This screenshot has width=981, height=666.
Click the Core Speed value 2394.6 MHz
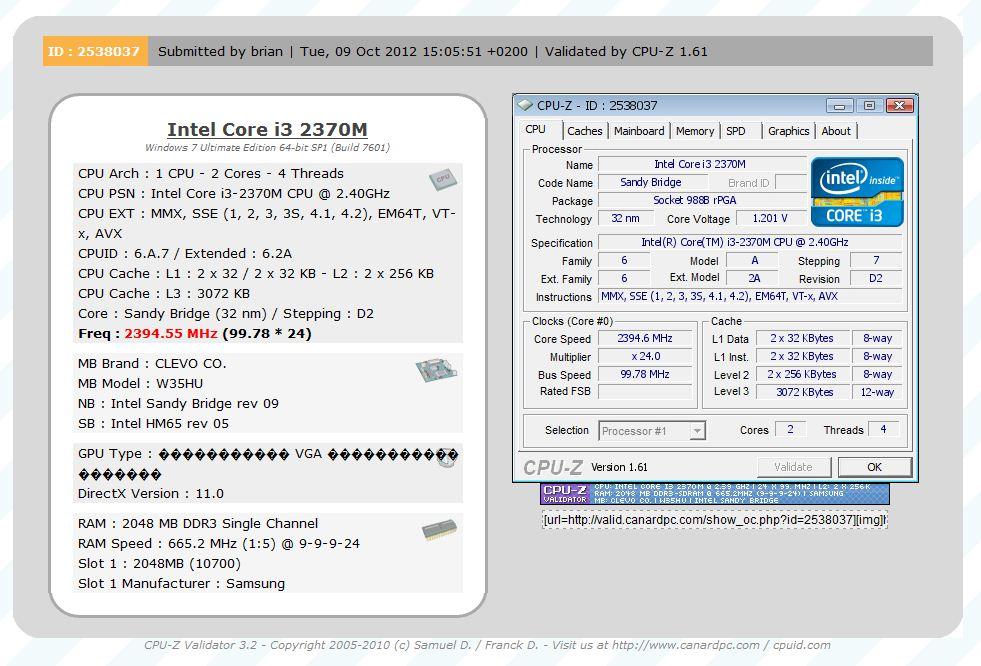point(645,338)
